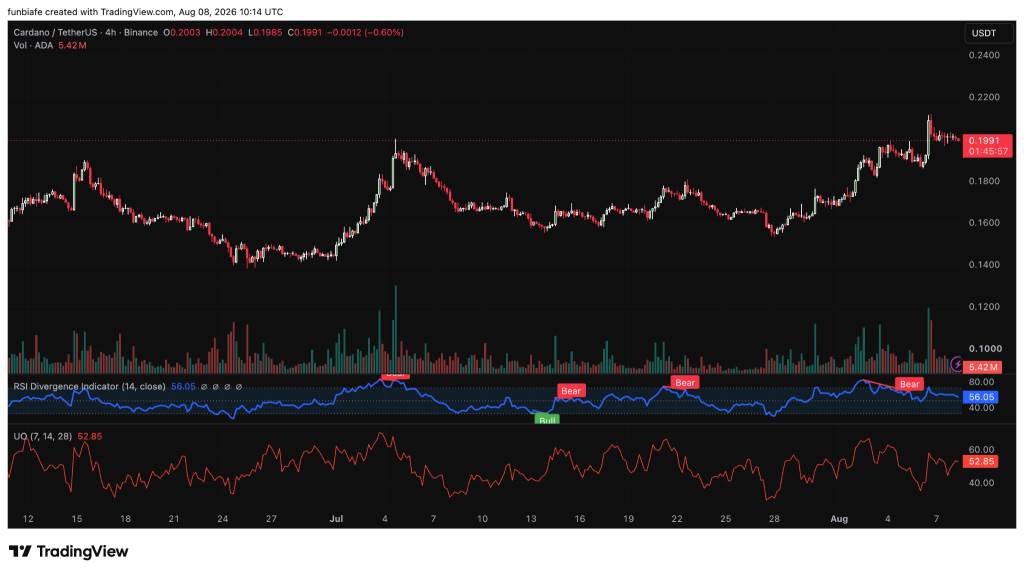Click the 19 date on time axis
1024x574 pixels.
(x=628, y=518)
